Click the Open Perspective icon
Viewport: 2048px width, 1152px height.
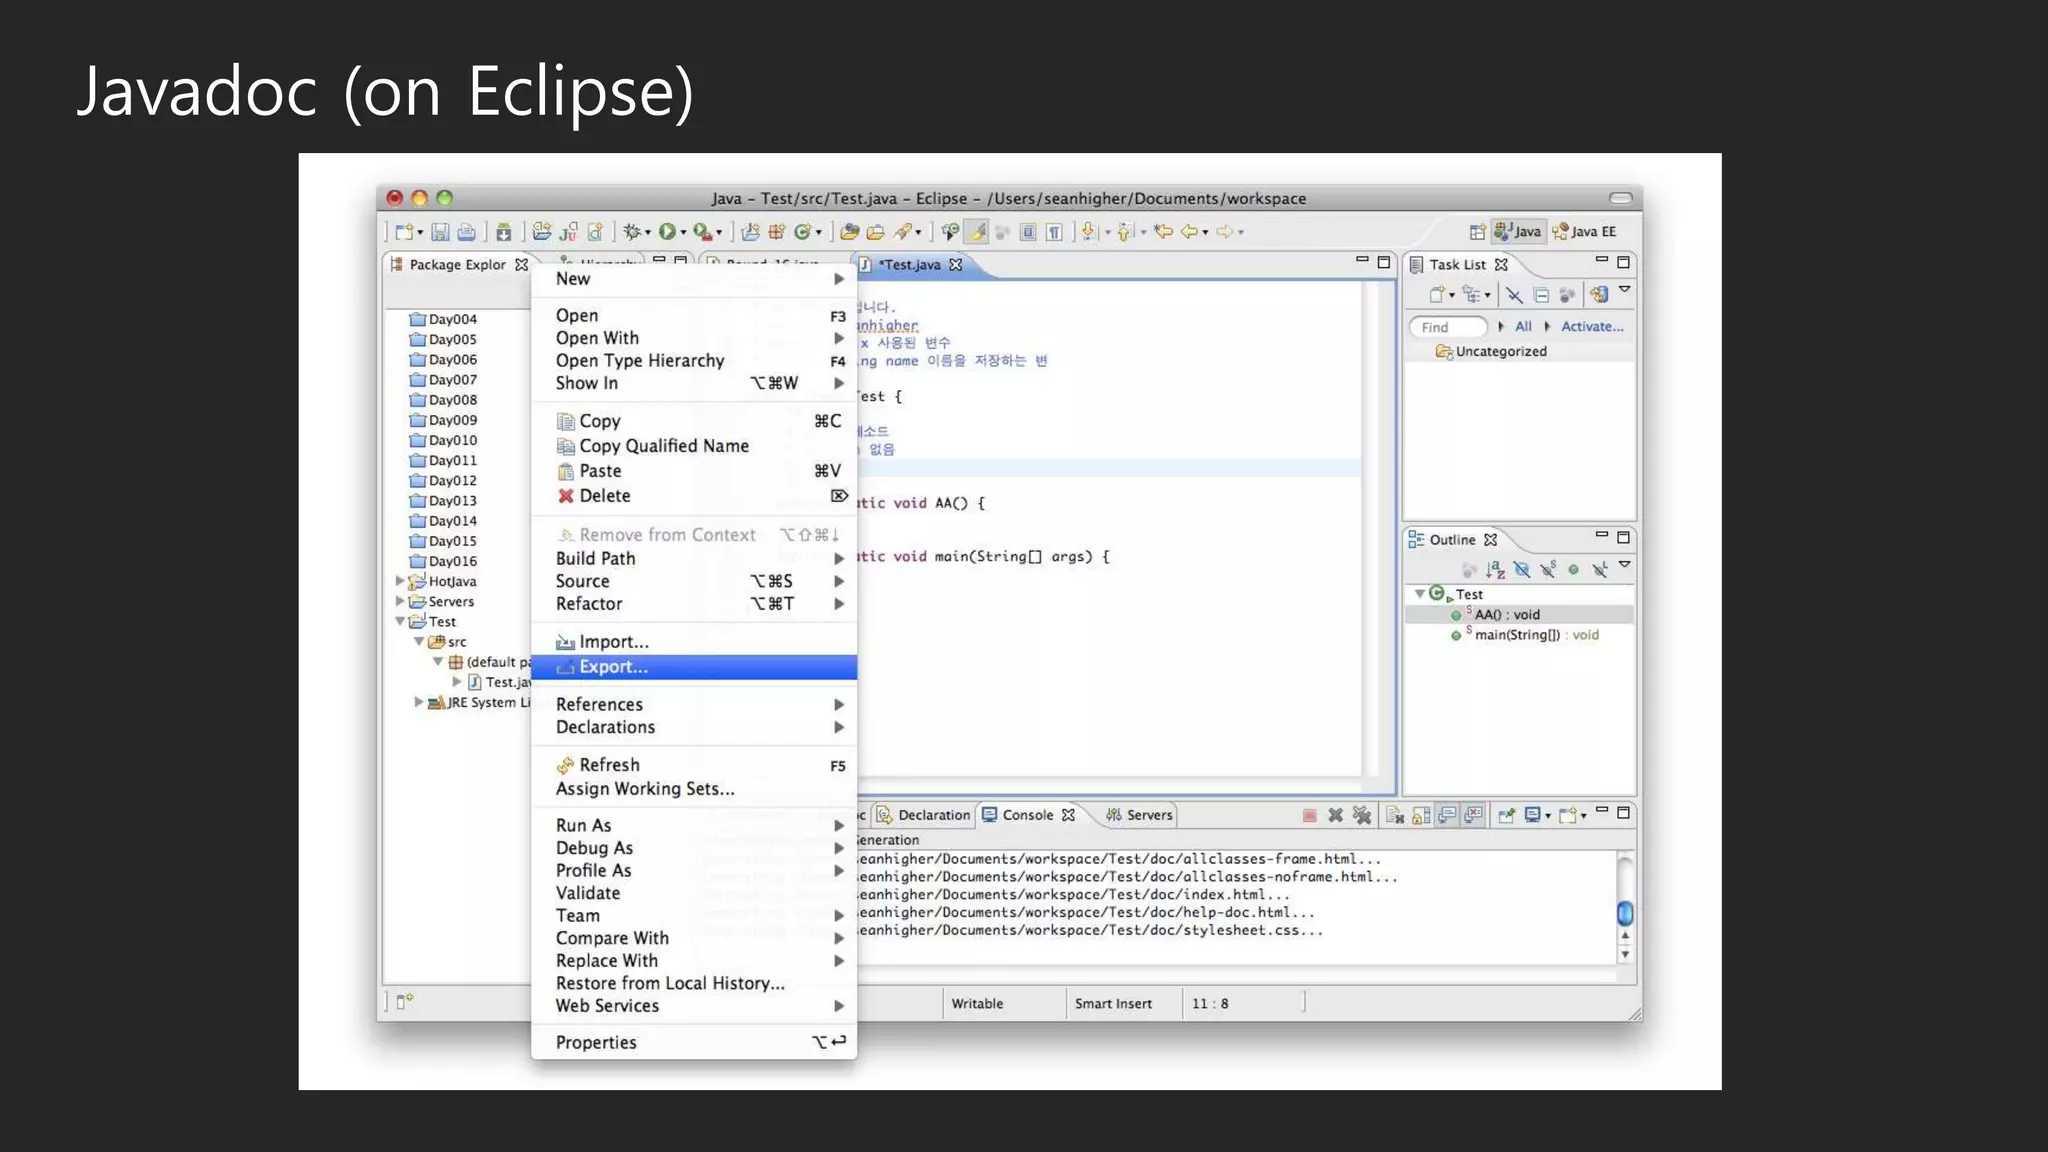click(x=1477, y=232)
